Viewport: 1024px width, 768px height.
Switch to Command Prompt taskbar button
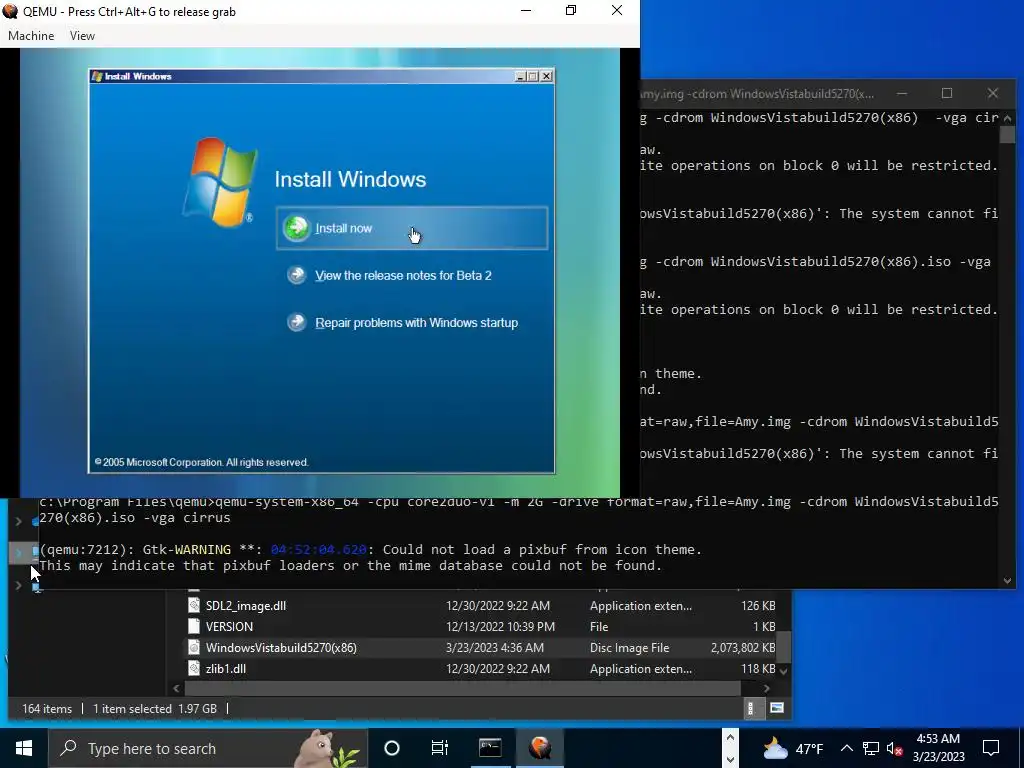(490, 748)
